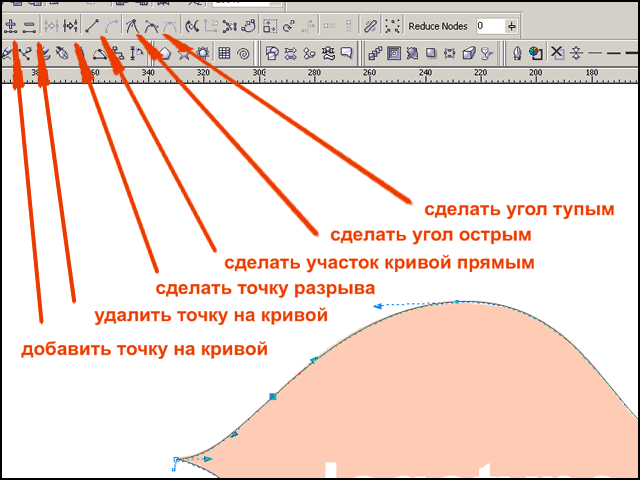The height and width of the screenshot is (480, 640).
Task: Select the Interactive Contour tool
Action: (x=394, y=53)
